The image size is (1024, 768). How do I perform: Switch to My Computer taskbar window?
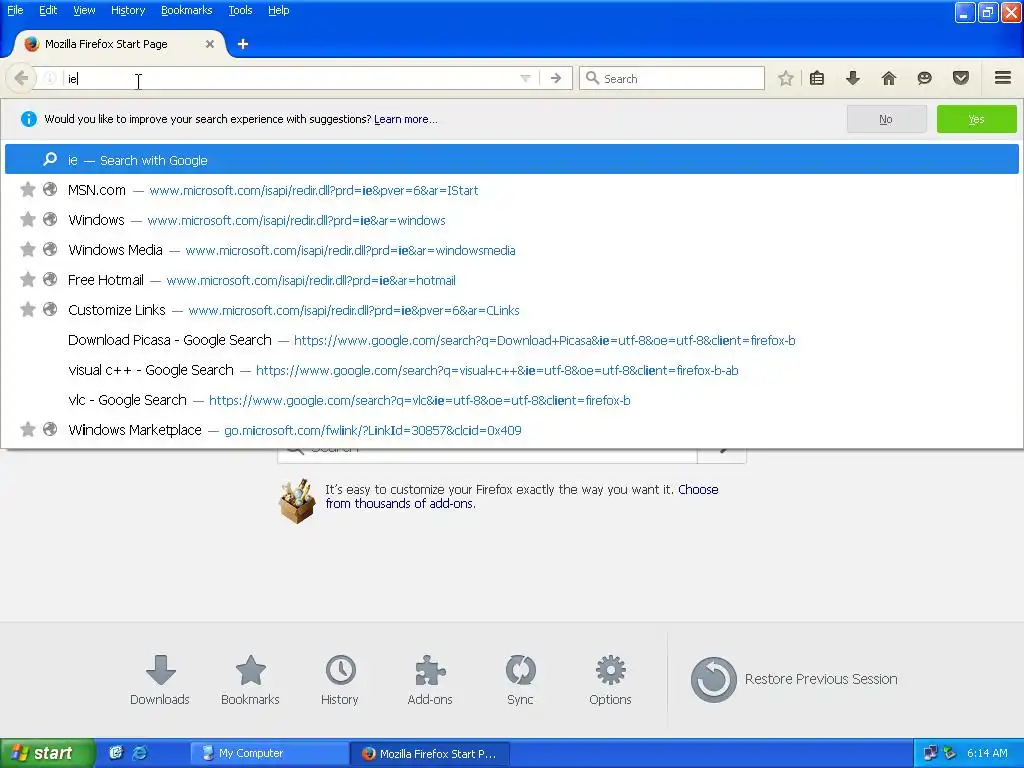click(x=269, y=753)
